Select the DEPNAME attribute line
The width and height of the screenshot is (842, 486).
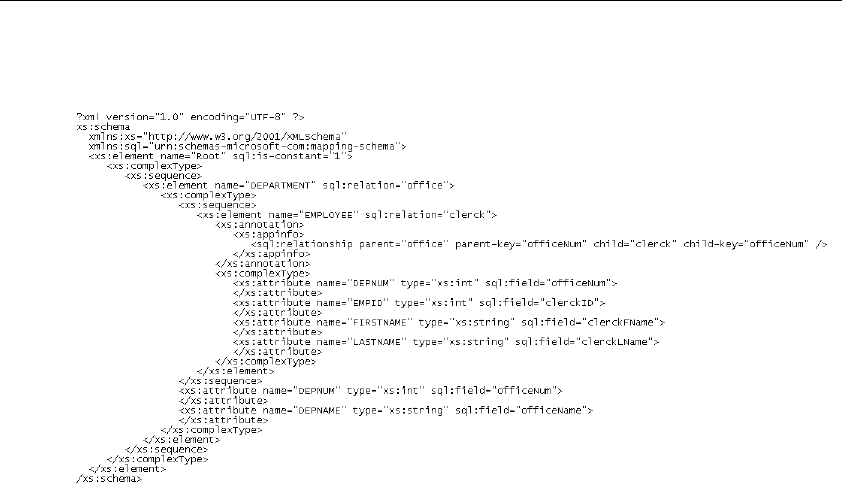[386, 410]
